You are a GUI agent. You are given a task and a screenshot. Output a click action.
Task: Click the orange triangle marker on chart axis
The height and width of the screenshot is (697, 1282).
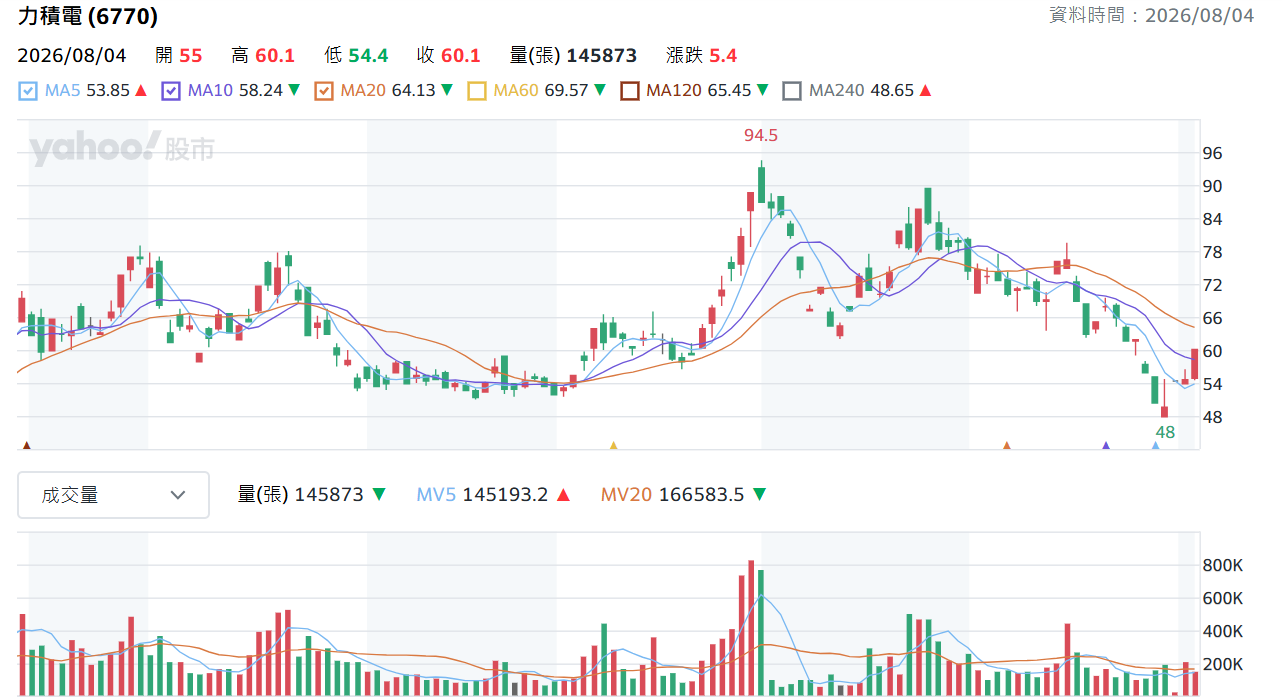tap(1007, 445)
